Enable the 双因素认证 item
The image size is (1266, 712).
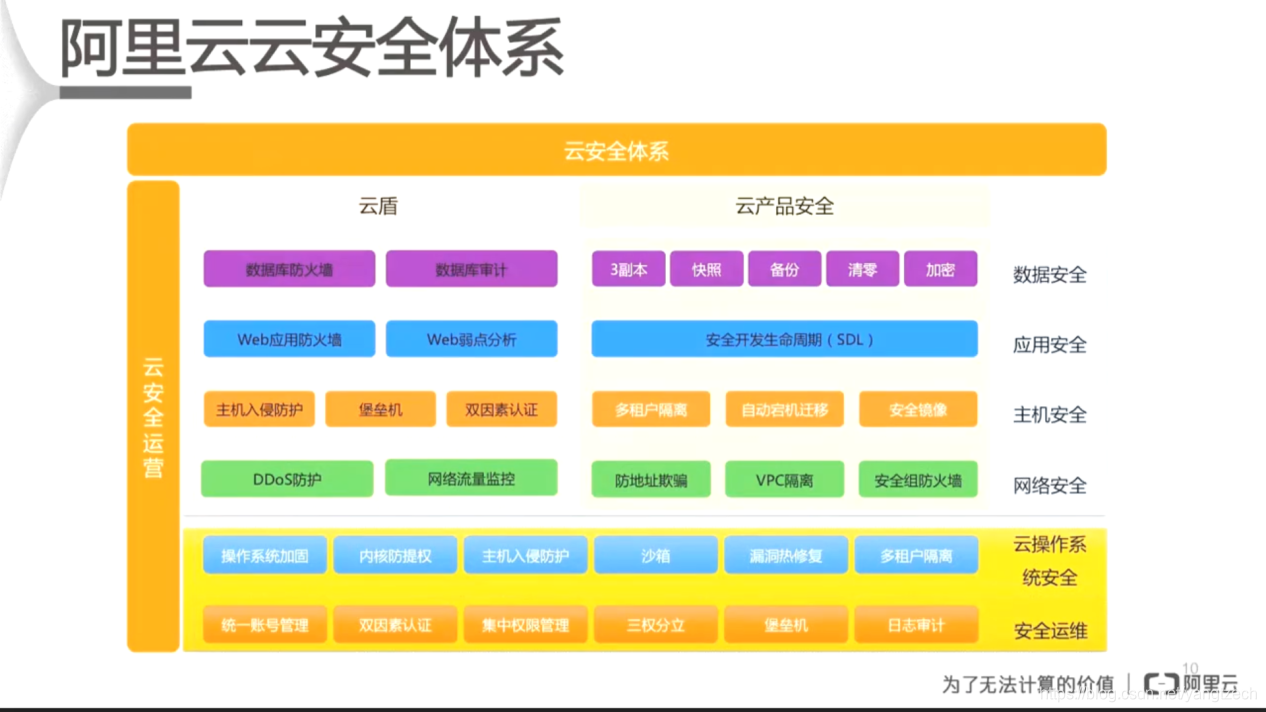point(502,409)
